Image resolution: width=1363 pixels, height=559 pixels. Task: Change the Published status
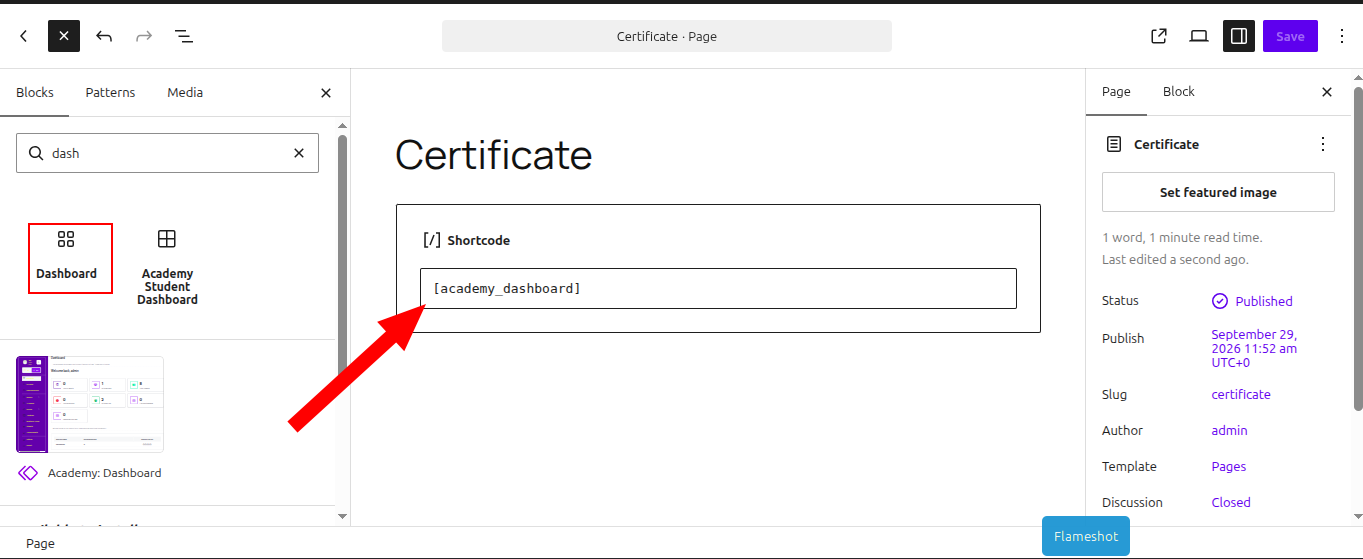[x=1252, y=301]
